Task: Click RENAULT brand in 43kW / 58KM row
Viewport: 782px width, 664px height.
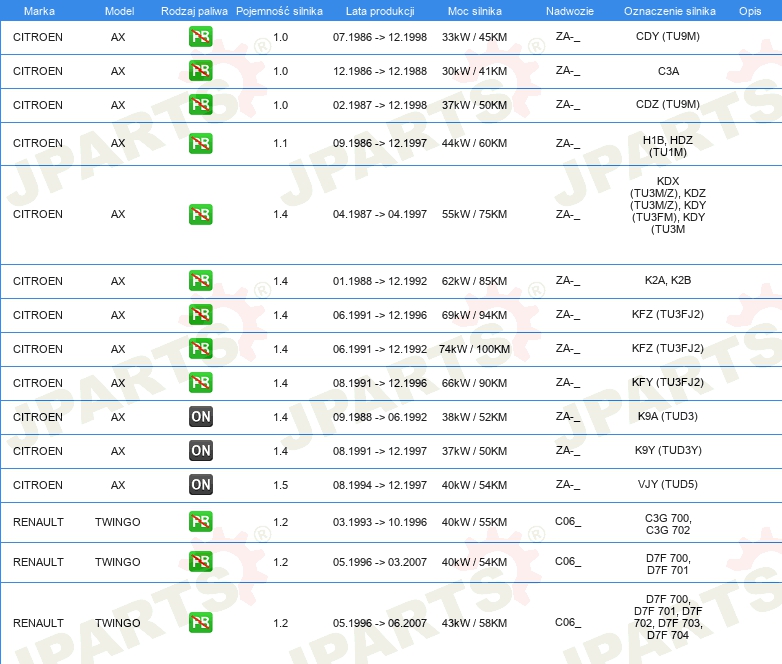Action: click(38, 623)
